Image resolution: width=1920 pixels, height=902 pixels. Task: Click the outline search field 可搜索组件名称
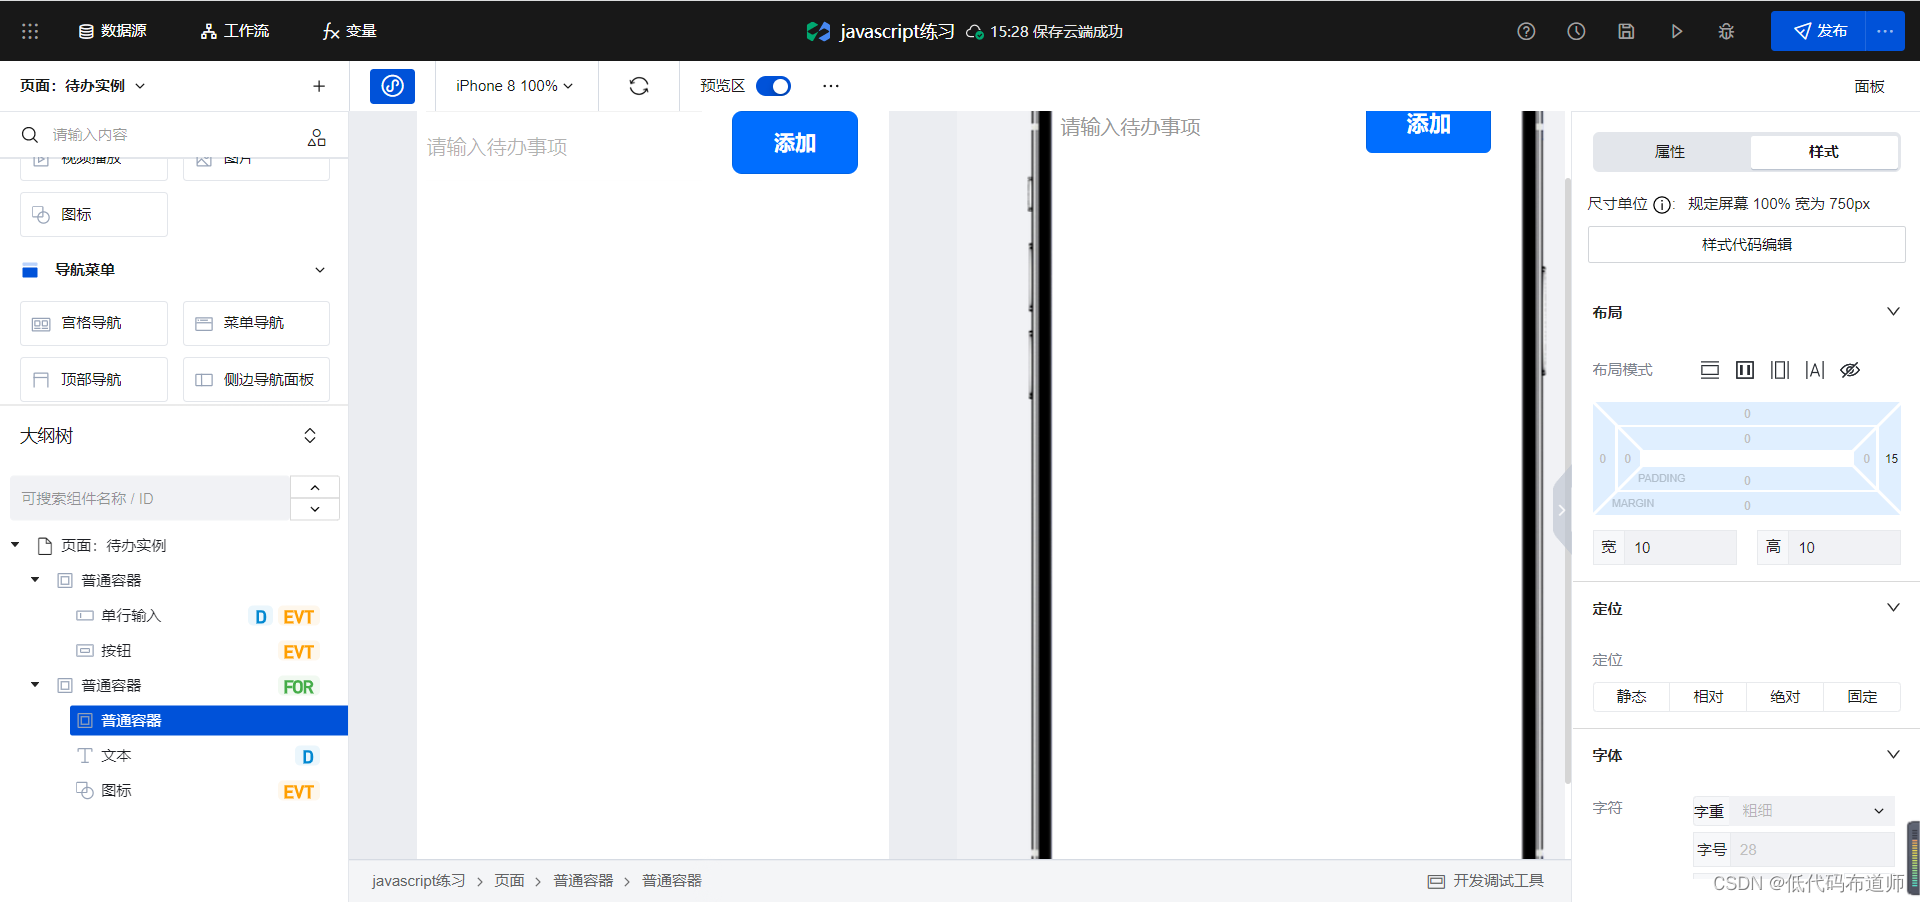click(x=150, y=498)
